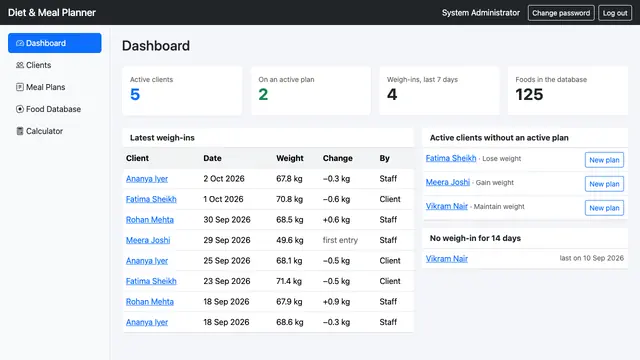Navigate to Food Database
This screenshot has width=640, height=360.
coord(55,109)
